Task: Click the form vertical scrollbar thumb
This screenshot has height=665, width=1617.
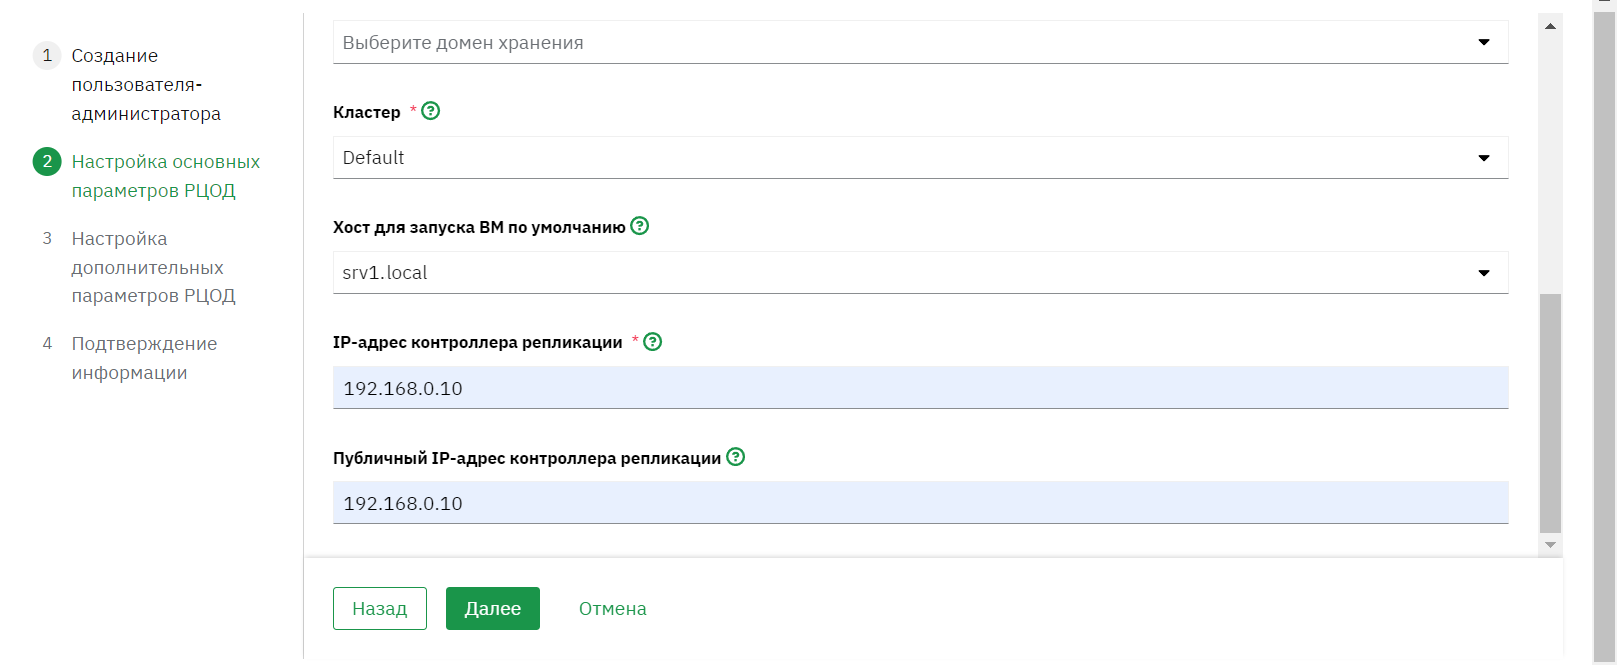Action: point(1550,413)
